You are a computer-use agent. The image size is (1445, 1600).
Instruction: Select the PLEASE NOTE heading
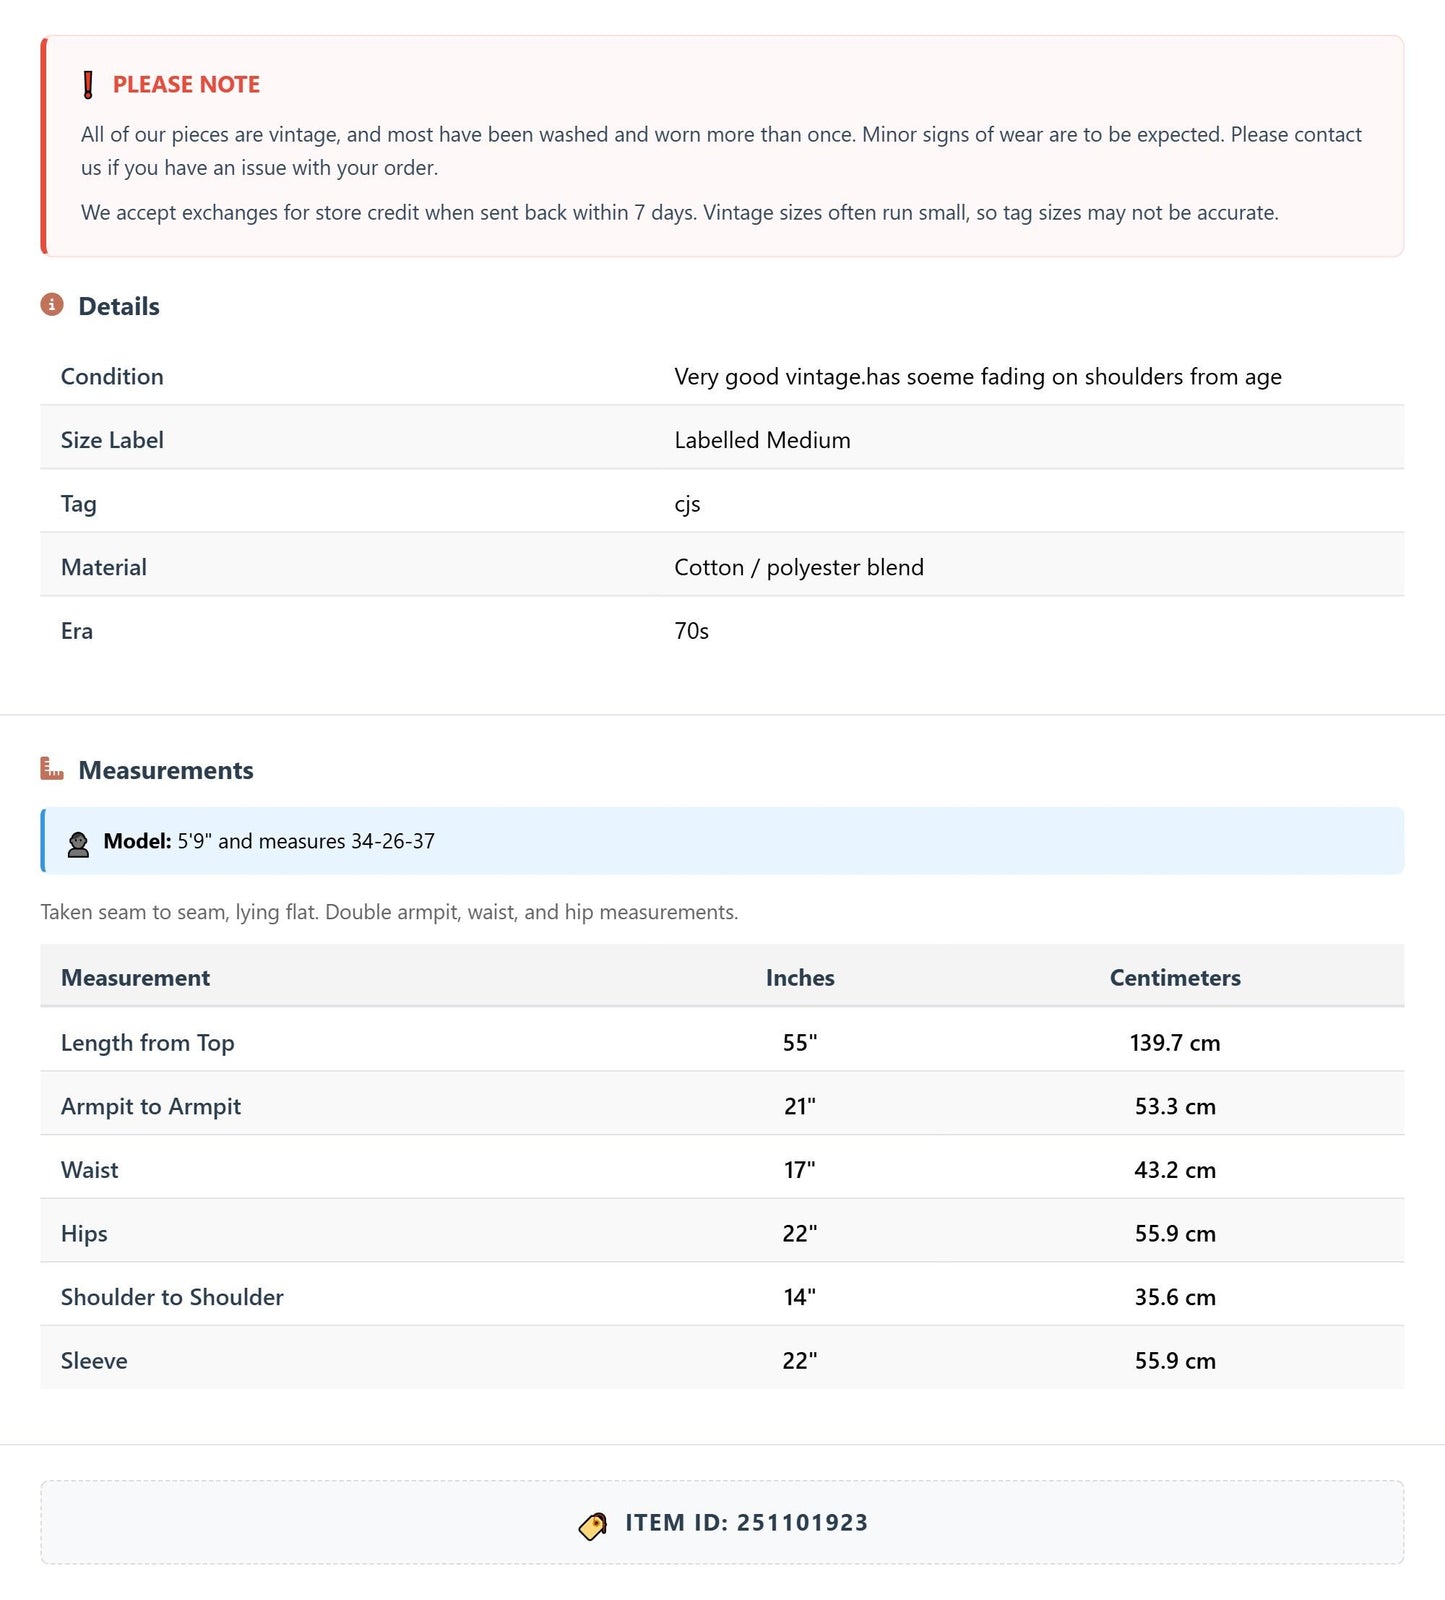(x=186, y=85)
